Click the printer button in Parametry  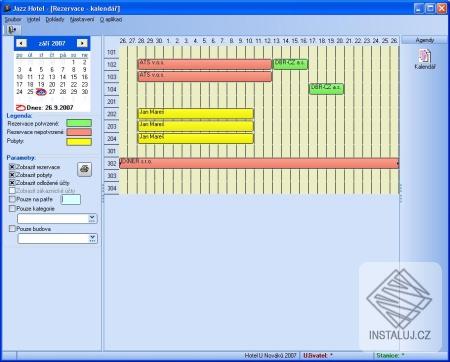pyautogui.click(x=85, y=169)
